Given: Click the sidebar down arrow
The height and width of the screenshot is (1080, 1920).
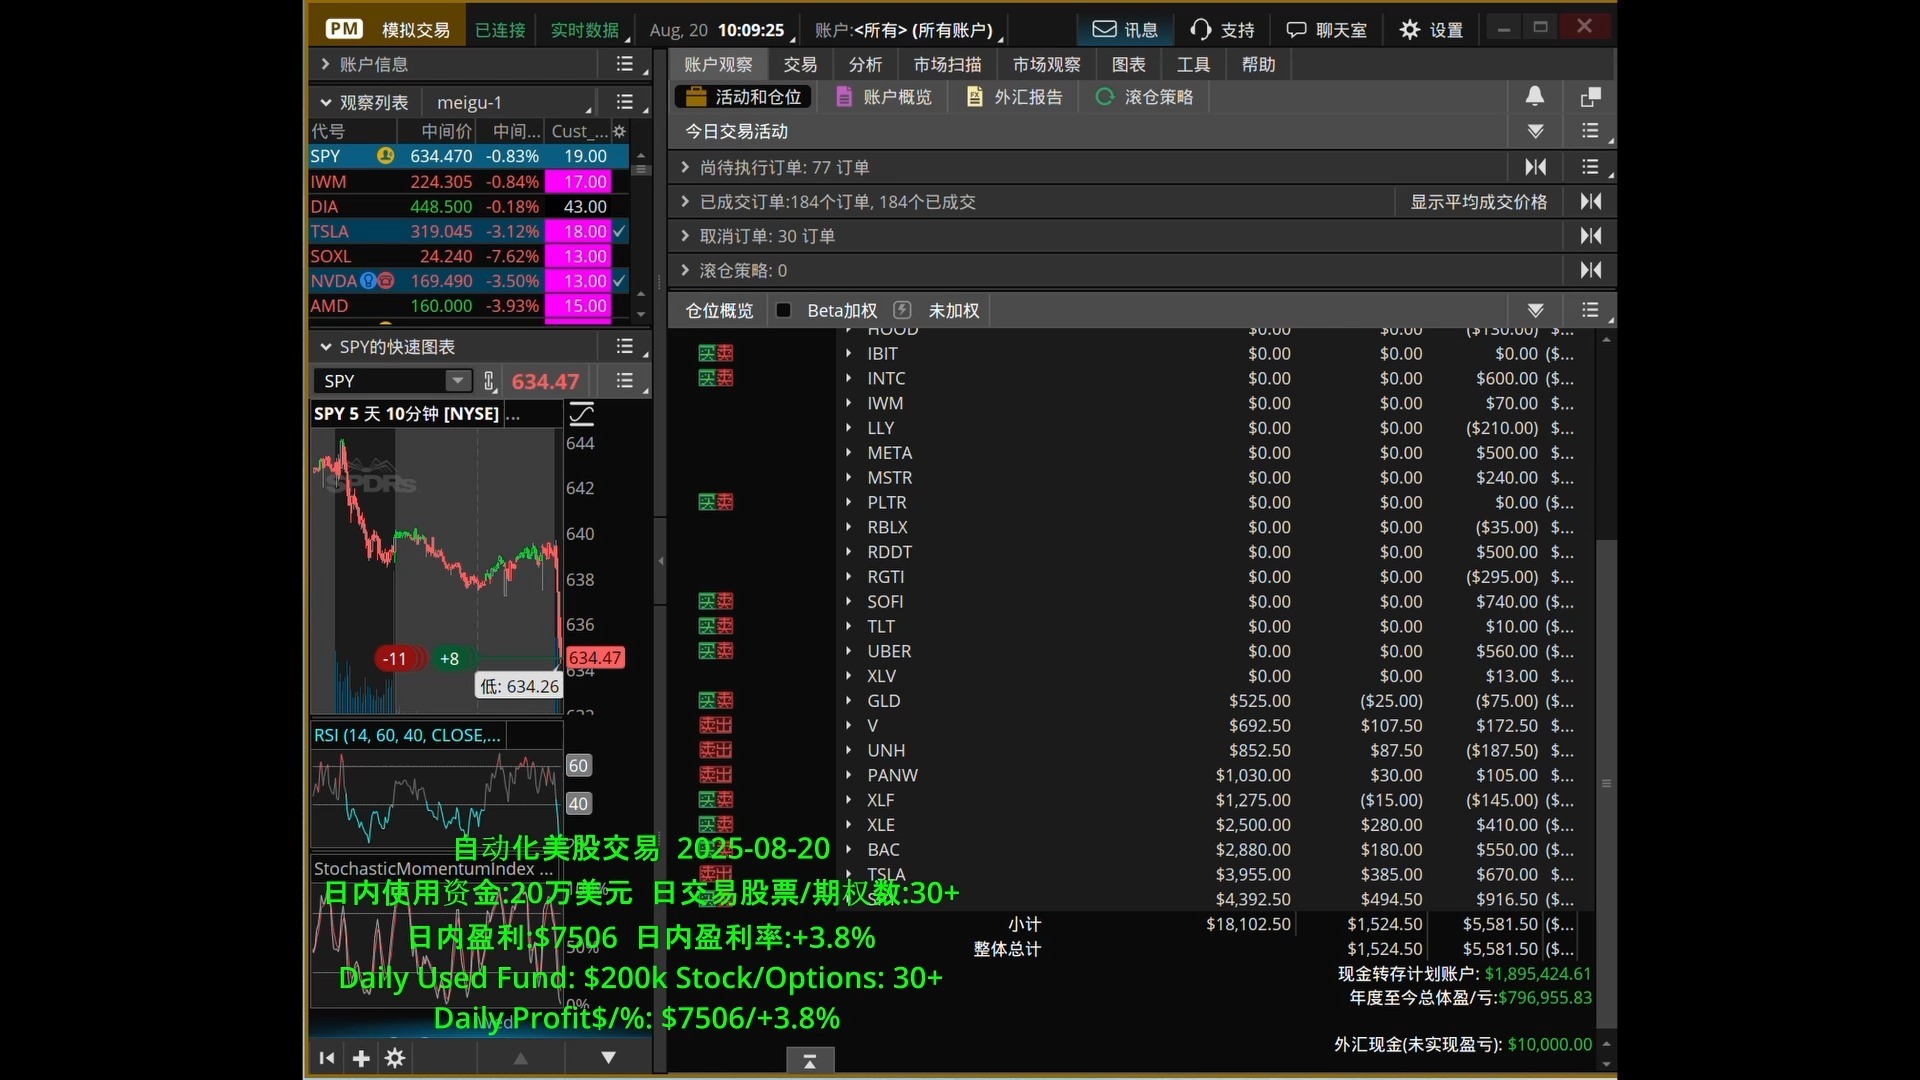Looking at the screenshot, I should tap(608, 1057).
